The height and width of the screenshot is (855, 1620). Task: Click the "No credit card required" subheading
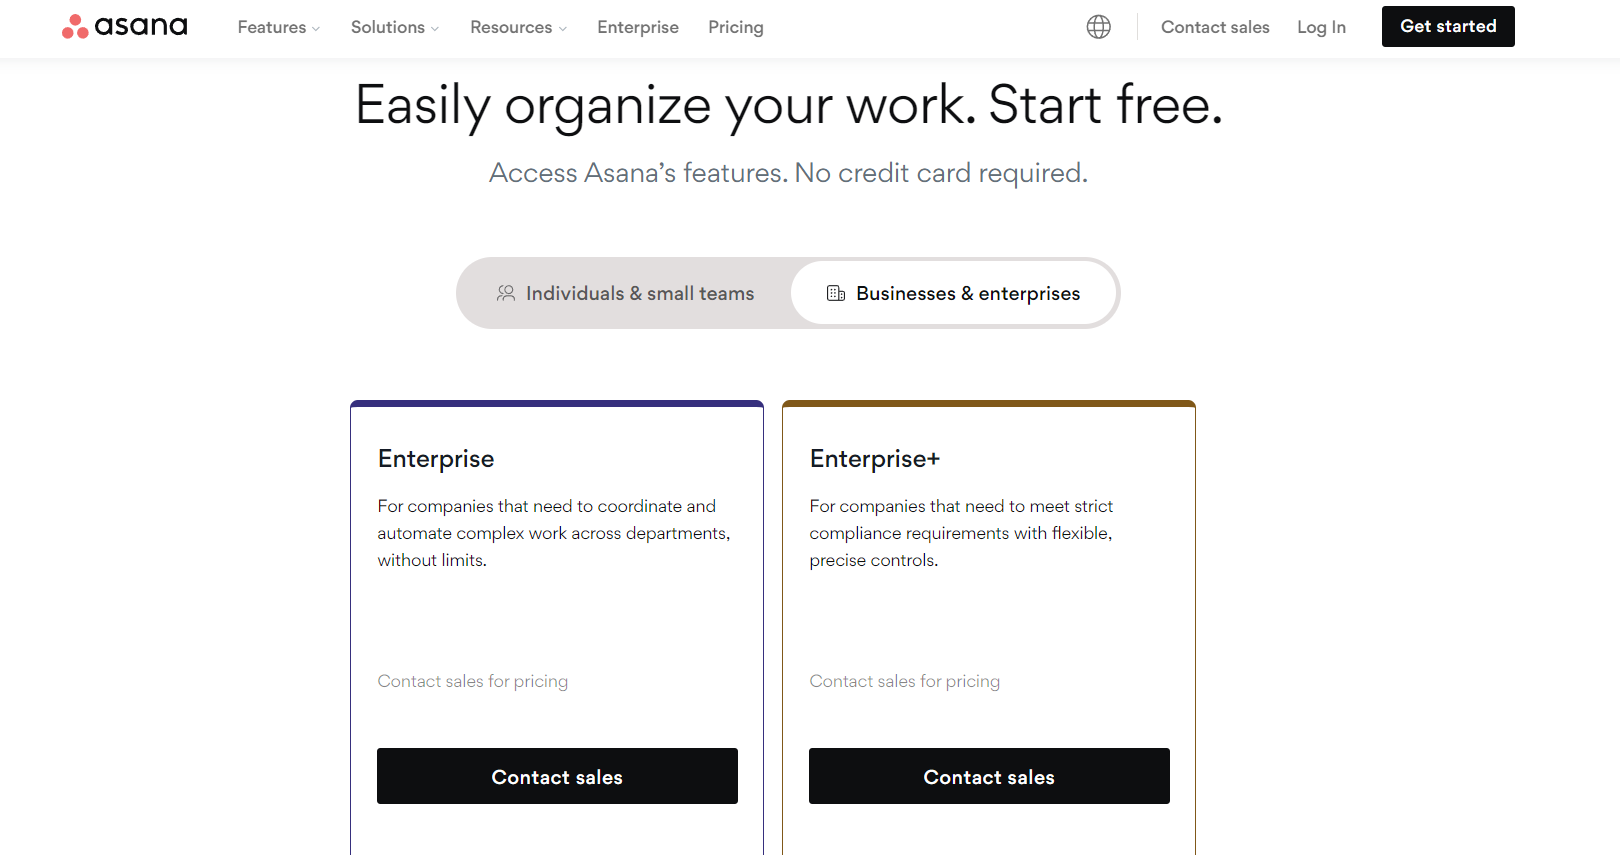click(x=788, y=173)
